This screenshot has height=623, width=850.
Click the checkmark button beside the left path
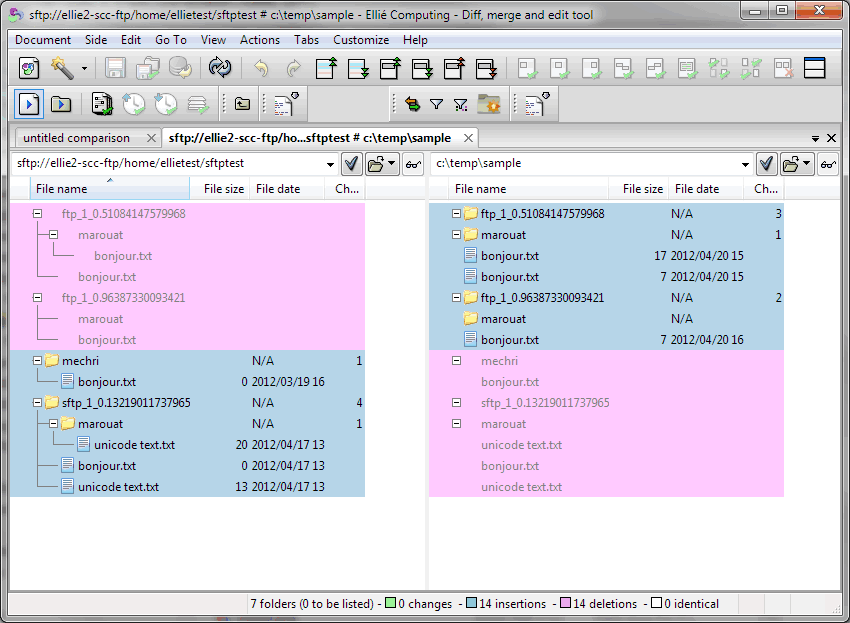(352, 164)
